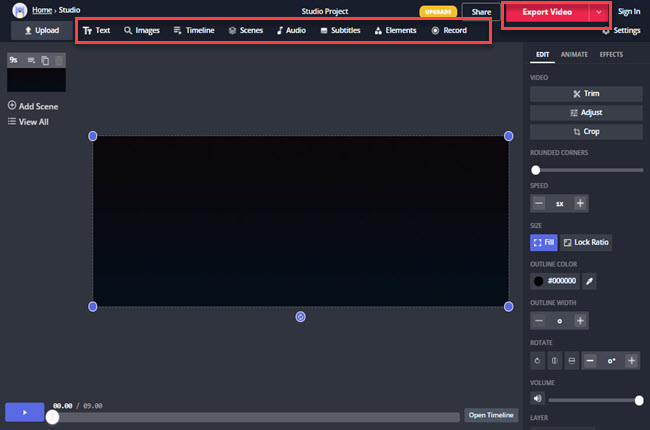Click the yellow Upgrade badge
The height and width of the screenshot is (430, 650).
438,12
